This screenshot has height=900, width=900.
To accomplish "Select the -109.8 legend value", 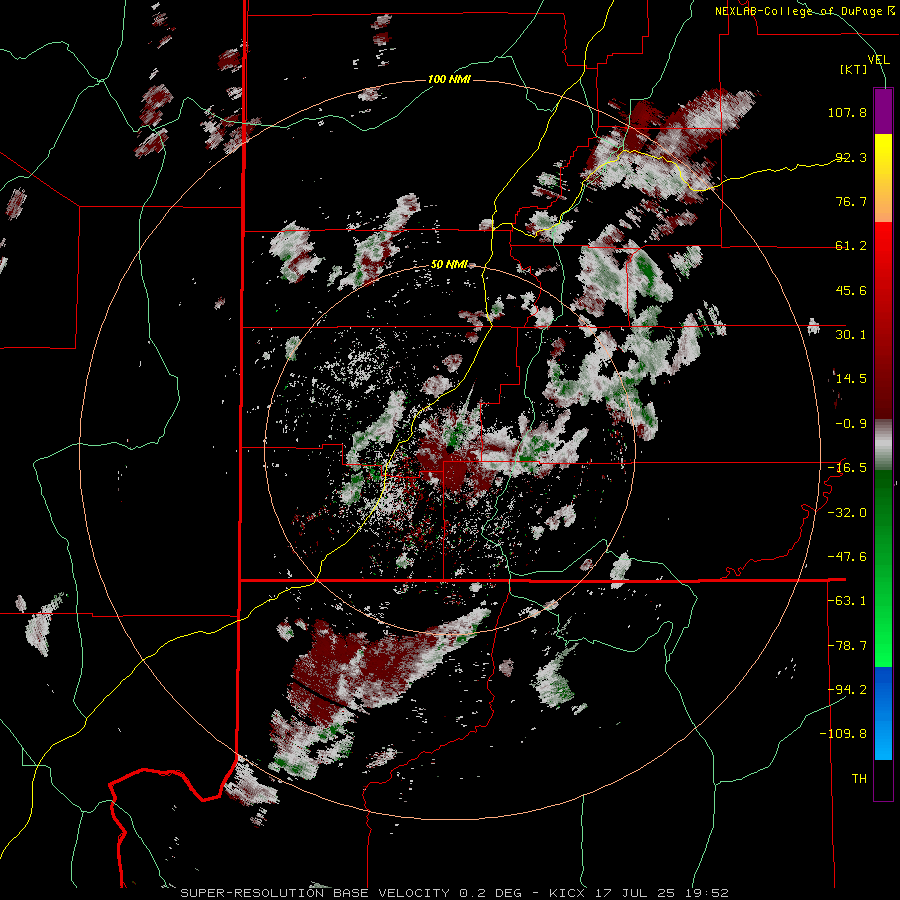I will [x=843, y=734].
